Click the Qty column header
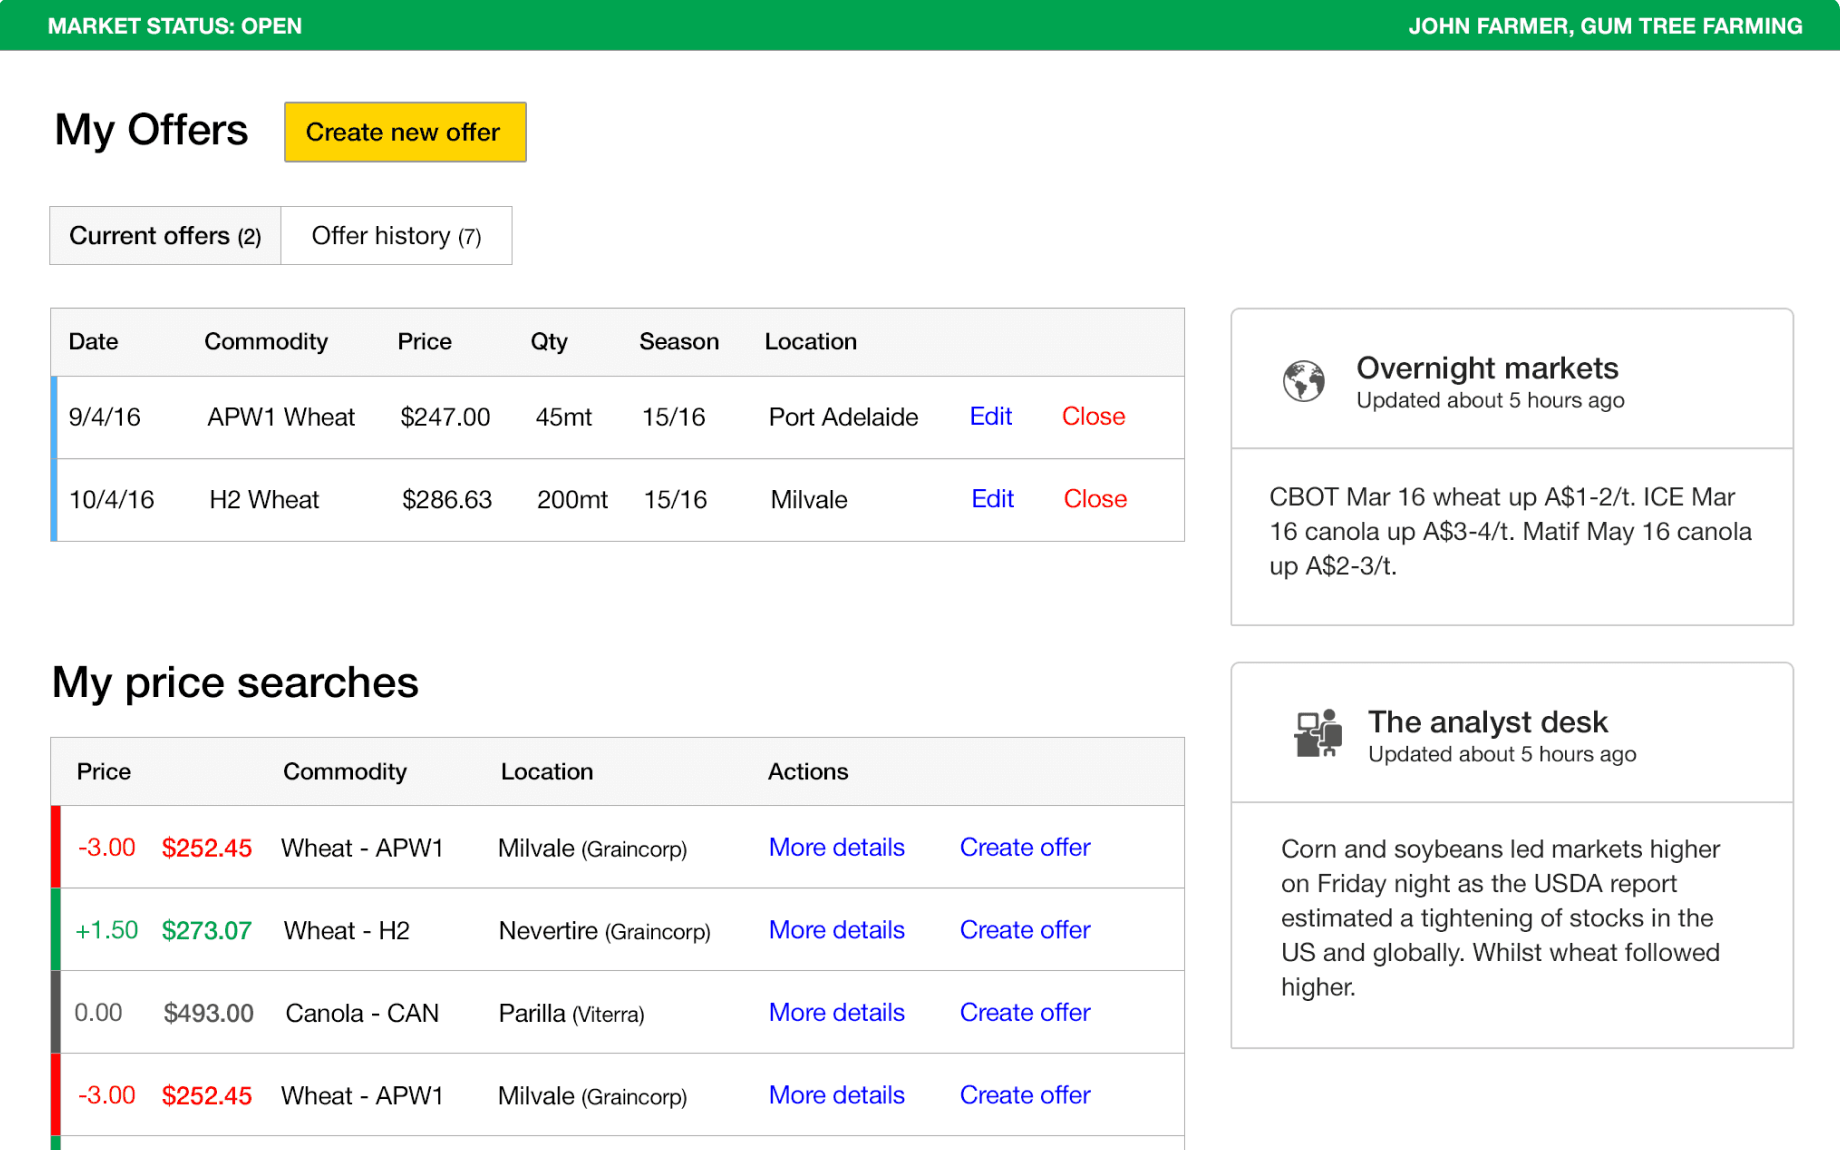 click(x=549, y=342)
